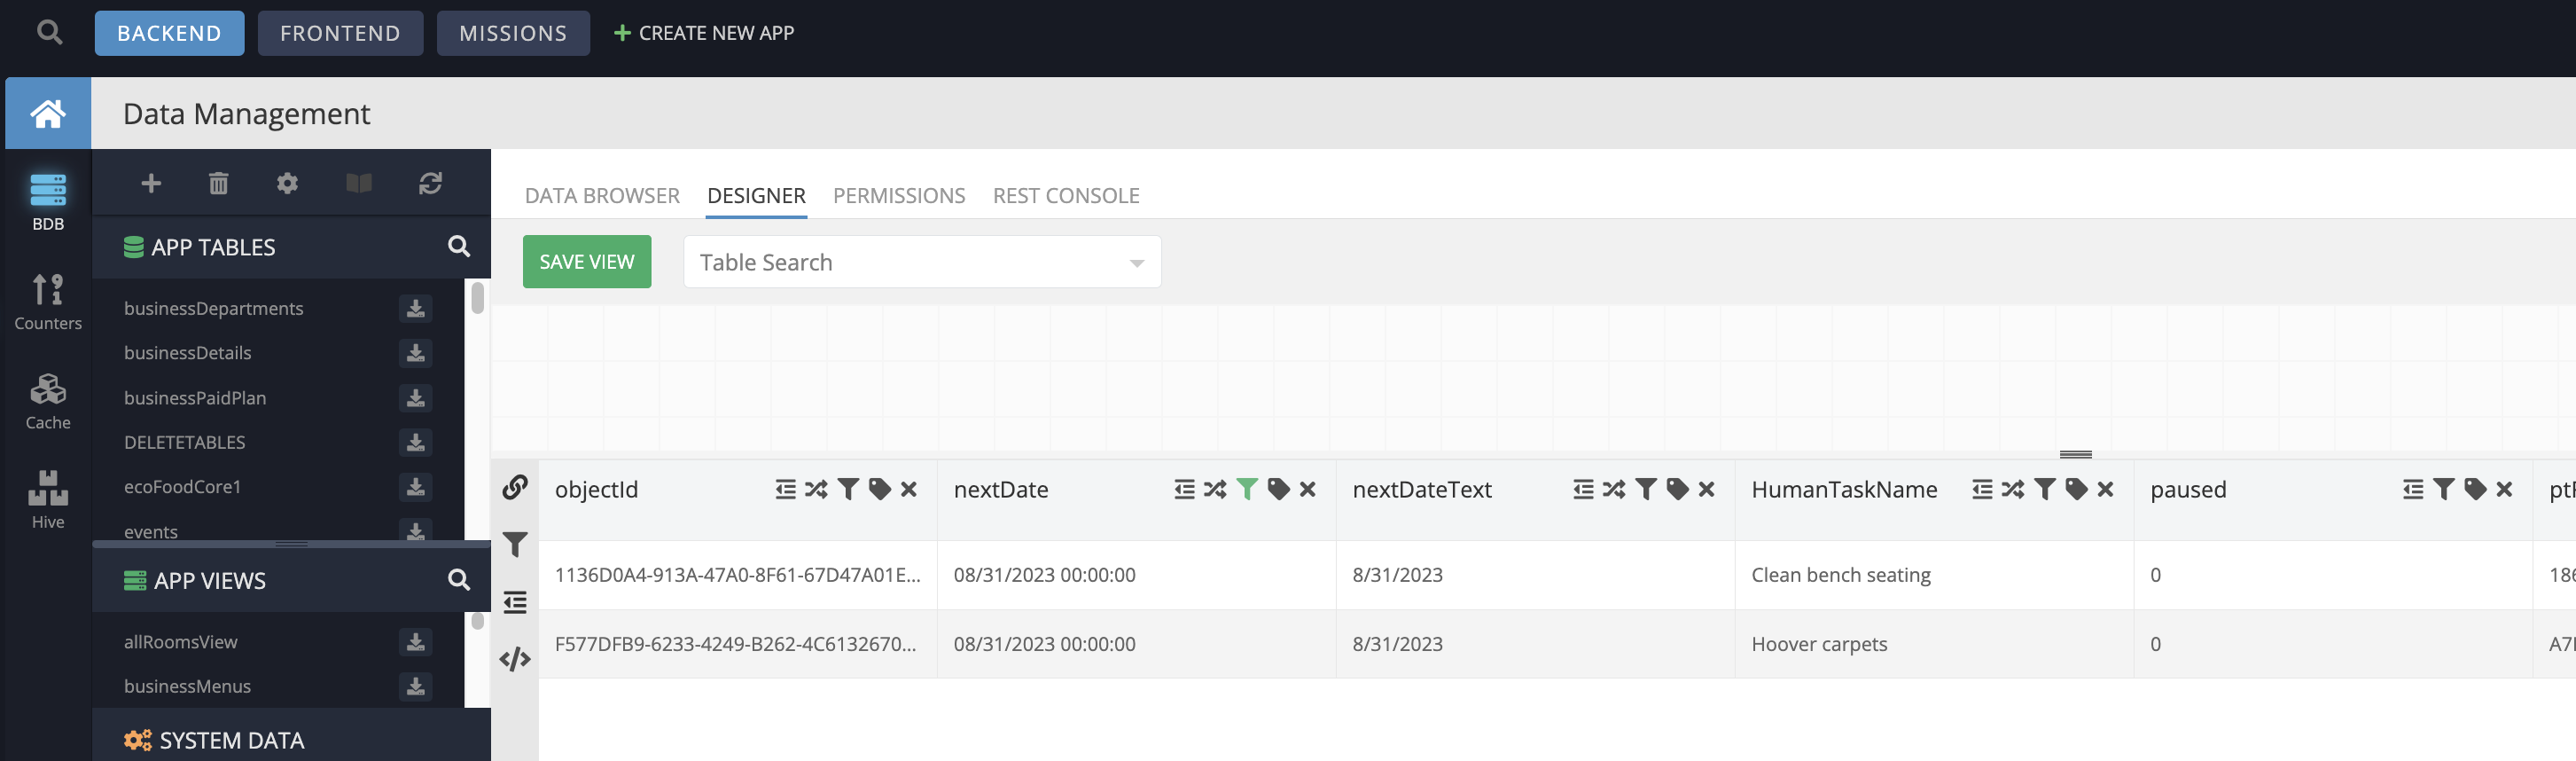Click the code view icon in designer
The height and width of the screenshot is (761, 2576).
click(x=515, y=659)
